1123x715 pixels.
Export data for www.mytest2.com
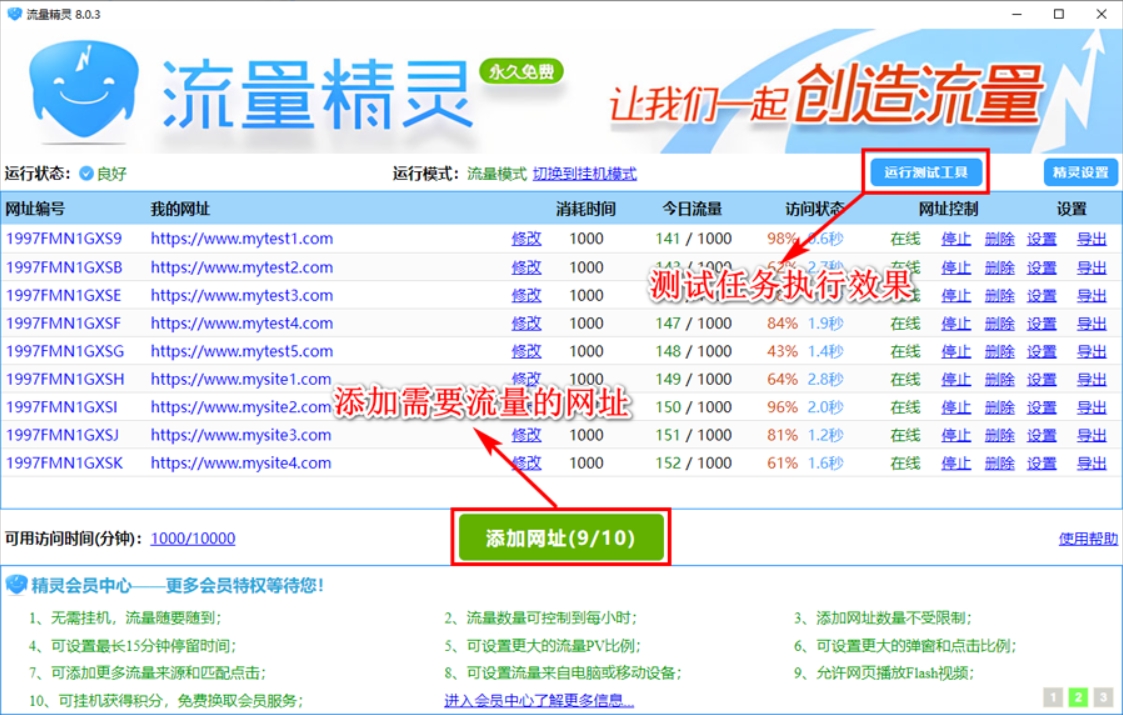click(x=1091, y=267)
